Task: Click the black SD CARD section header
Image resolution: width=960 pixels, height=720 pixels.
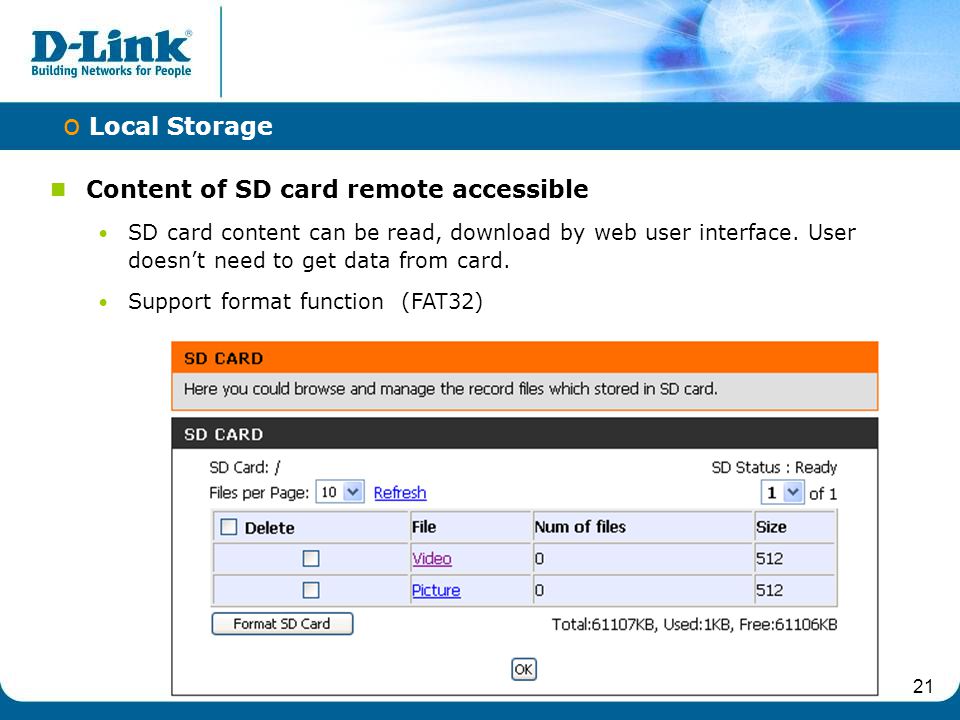Action: click(x=525, y=434)
